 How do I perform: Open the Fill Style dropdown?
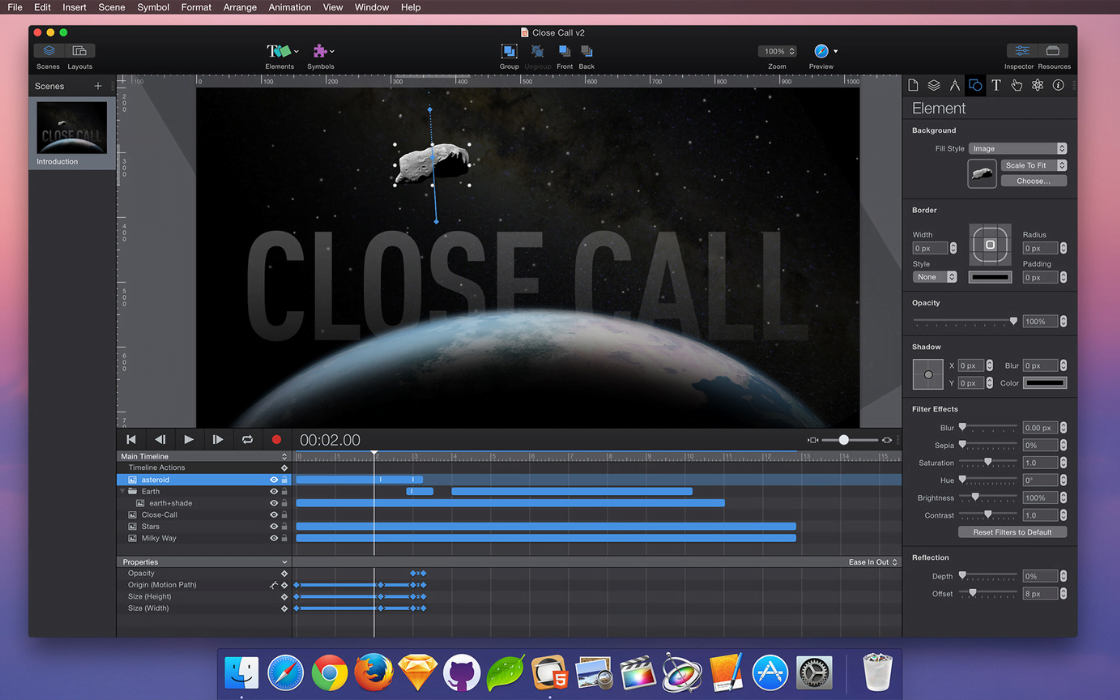[1017, 149]
